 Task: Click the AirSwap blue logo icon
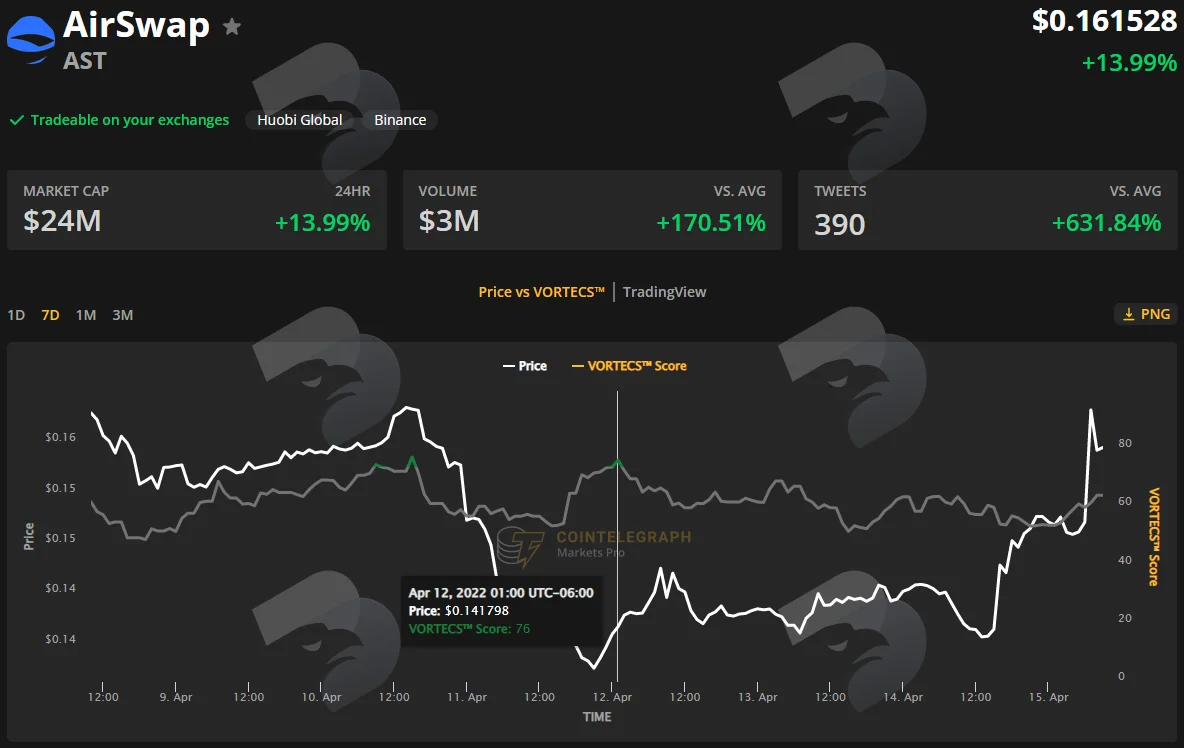(x=31, y=39)
